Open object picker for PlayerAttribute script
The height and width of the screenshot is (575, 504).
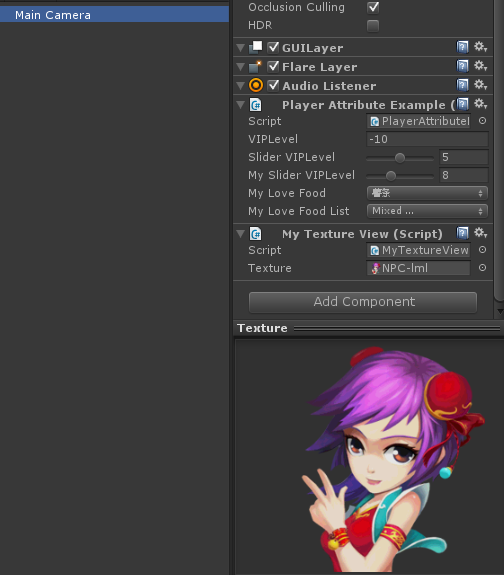pyautogui.click(x=482, y=121)
